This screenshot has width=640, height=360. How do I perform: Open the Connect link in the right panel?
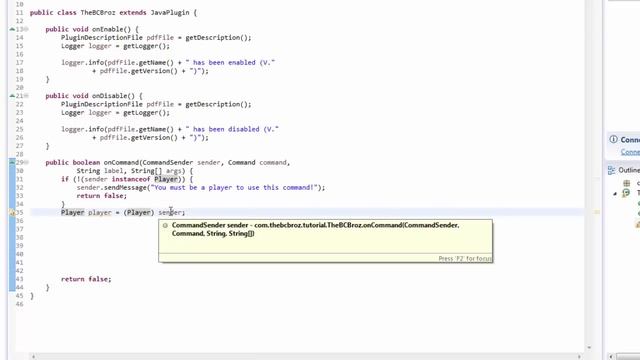[x=630, y=152]
